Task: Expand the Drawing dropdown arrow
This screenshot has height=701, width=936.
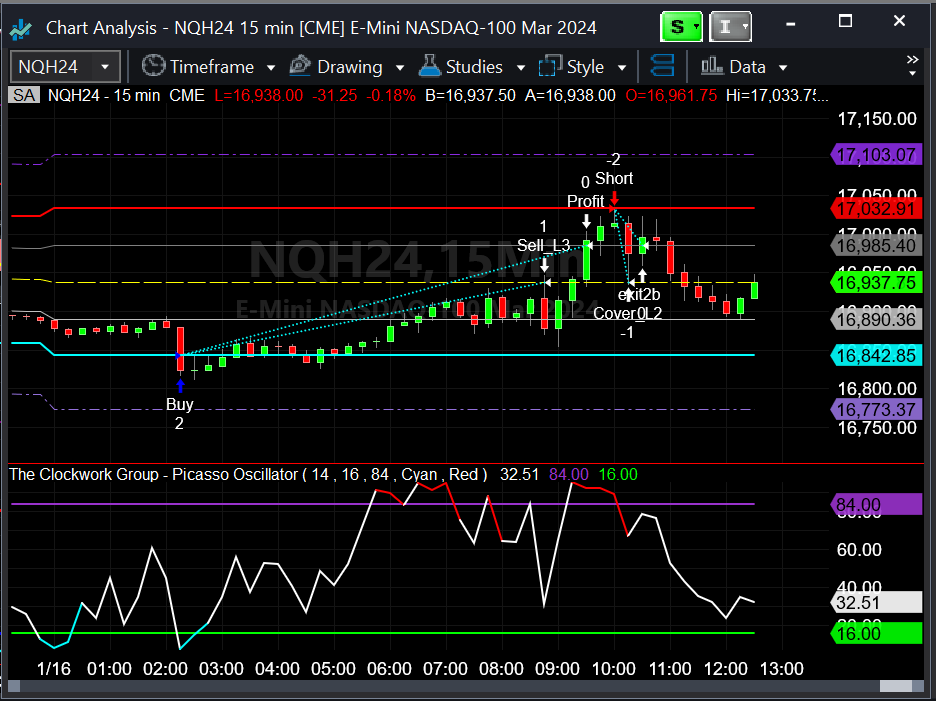Action: (x=400, y=67)
